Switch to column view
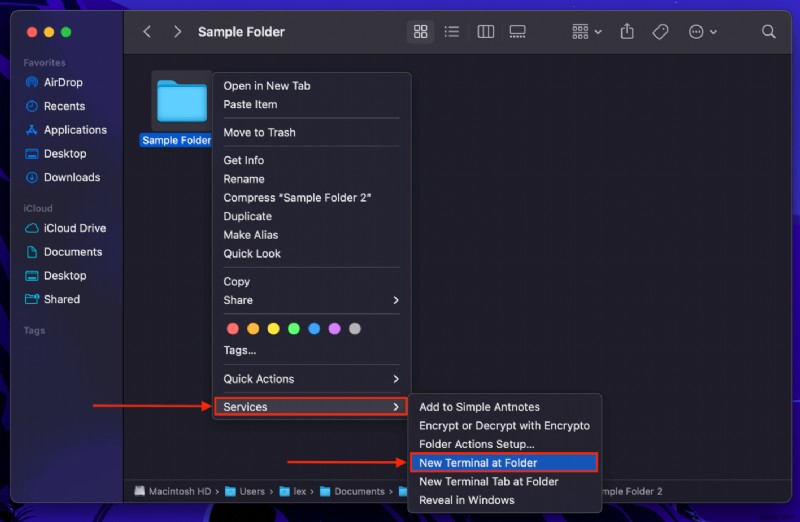This screenshot has height=522, width=800. 485,32
